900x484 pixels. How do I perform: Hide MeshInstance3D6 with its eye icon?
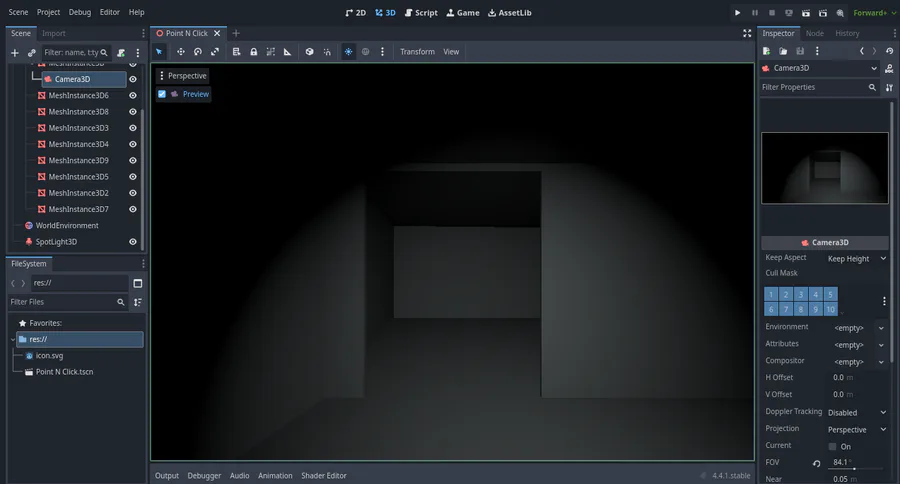133,95
